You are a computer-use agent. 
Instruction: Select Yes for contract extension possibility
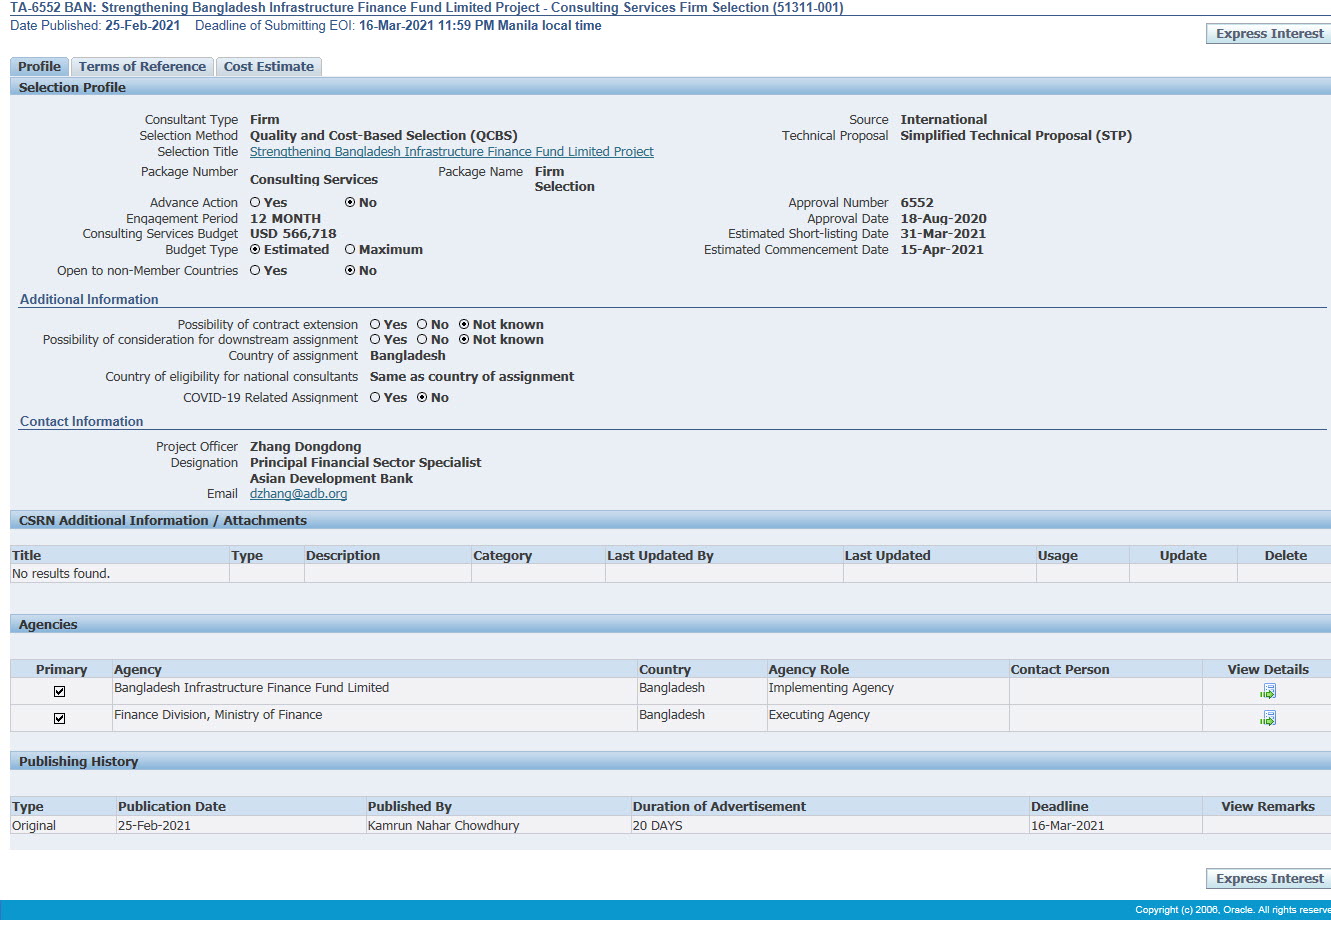tap(375, 324)
